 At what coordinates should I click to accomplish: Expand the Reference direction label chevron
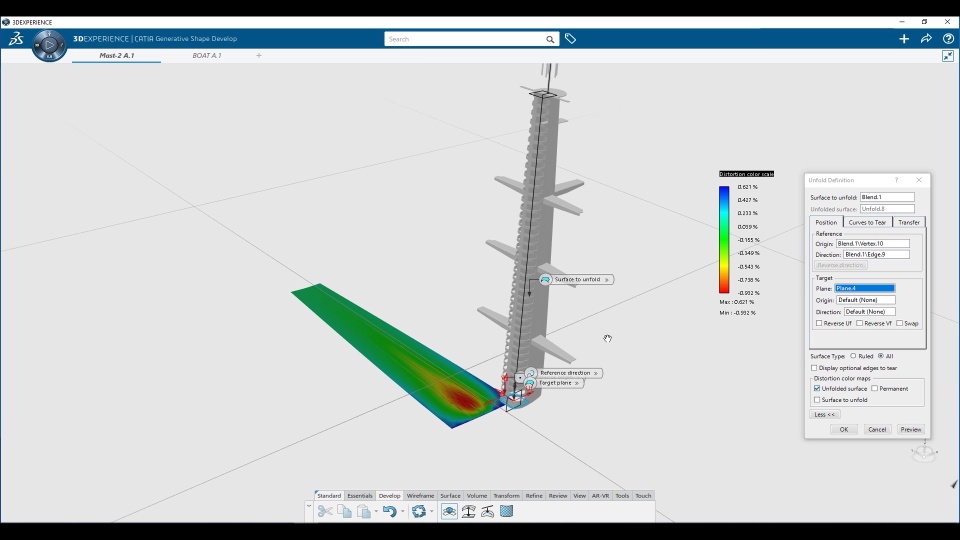click(596, 373)
